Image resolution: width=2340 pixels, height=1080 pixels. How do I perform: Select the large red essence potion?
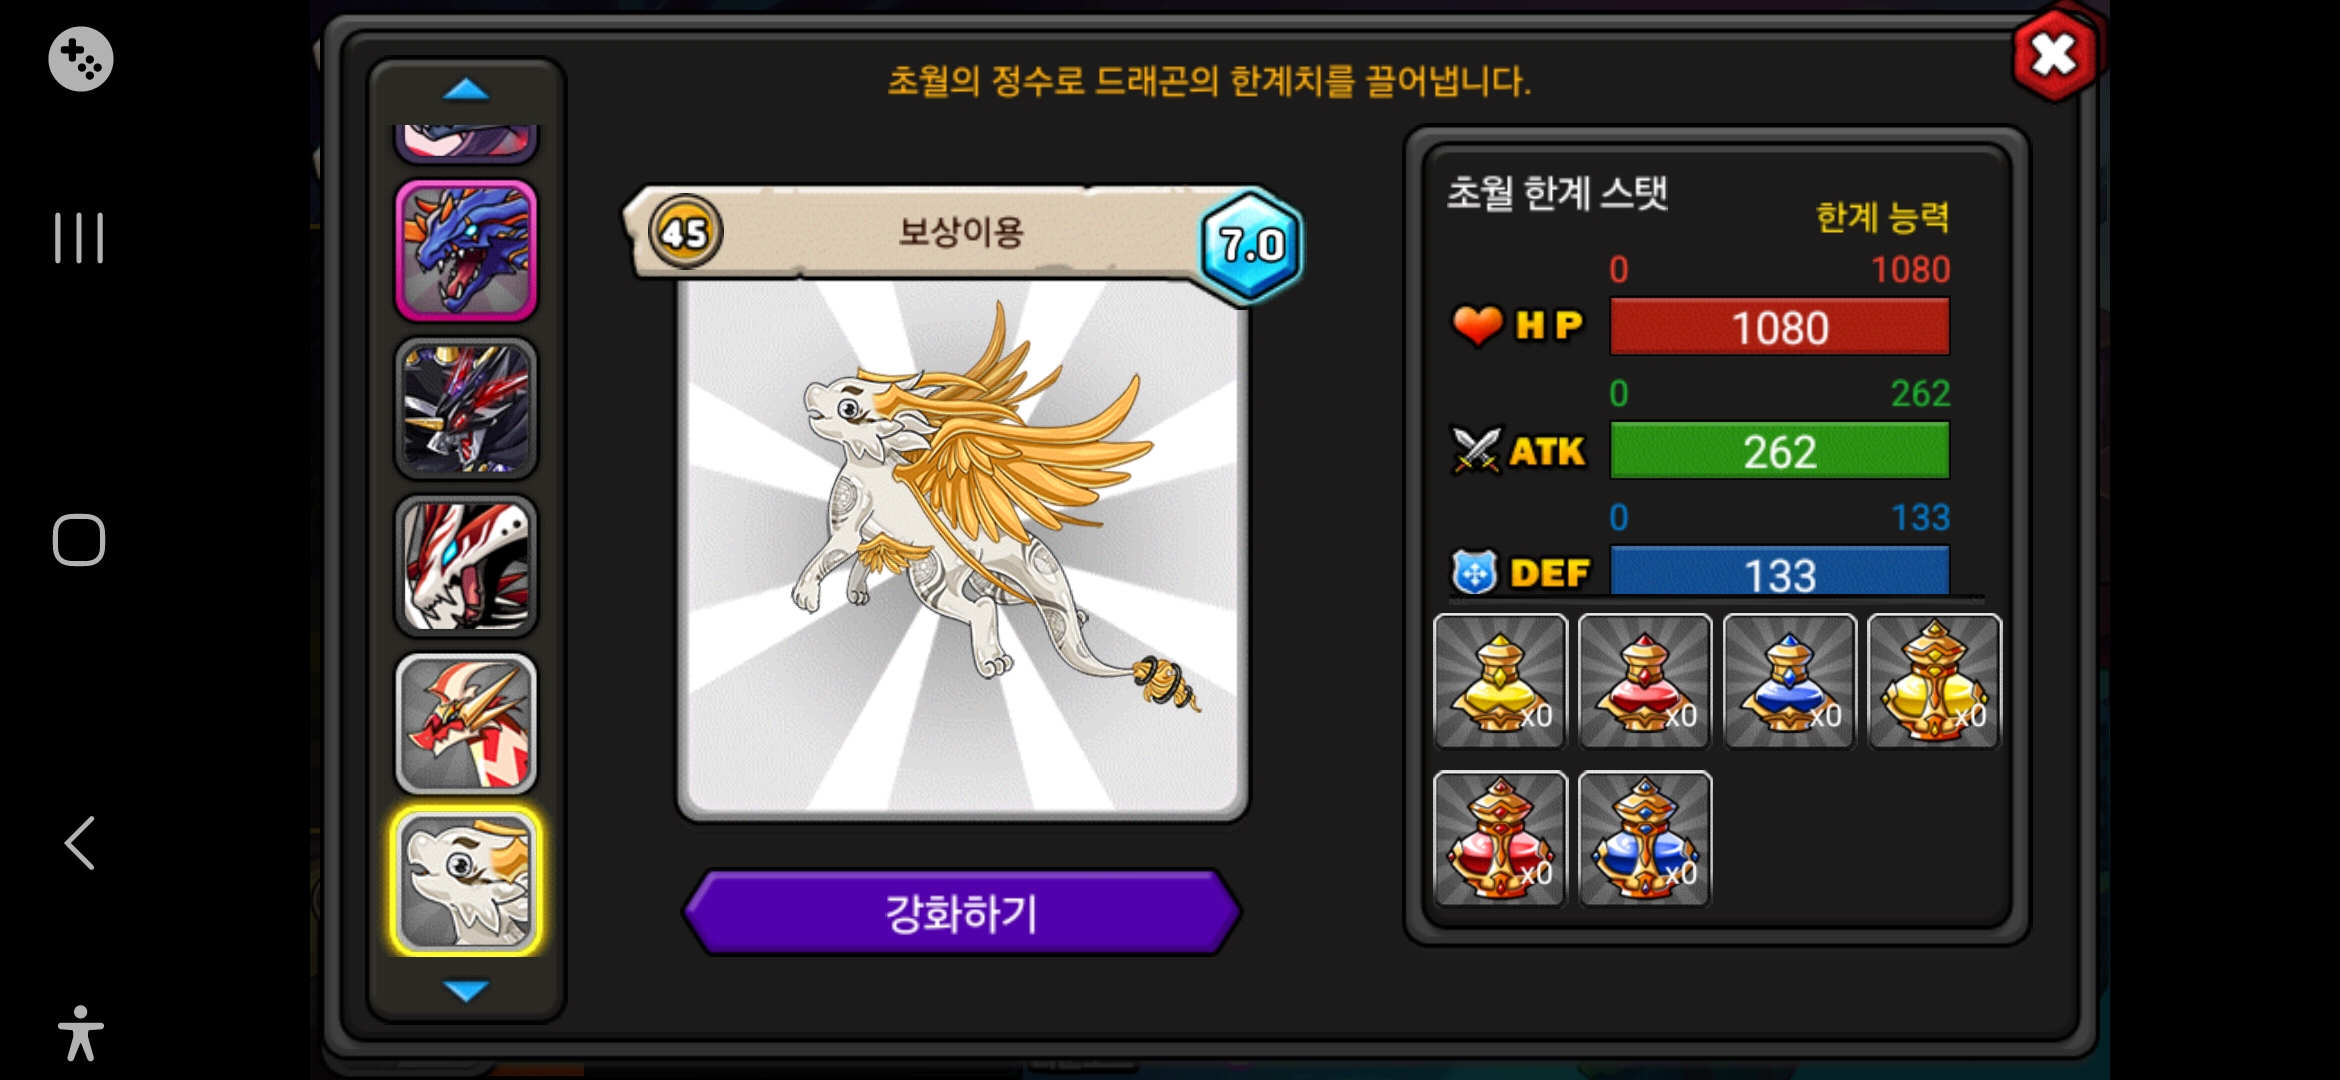click(1500, 838)
